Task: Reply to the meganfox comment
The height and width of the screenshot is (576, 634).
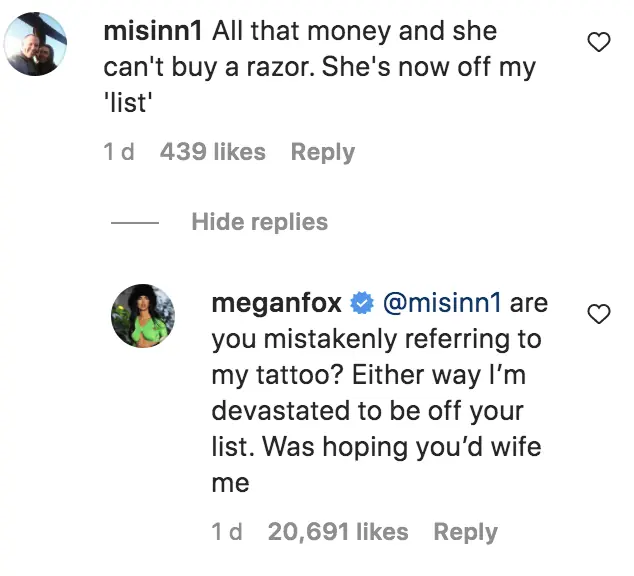Action: click(464, 532)
